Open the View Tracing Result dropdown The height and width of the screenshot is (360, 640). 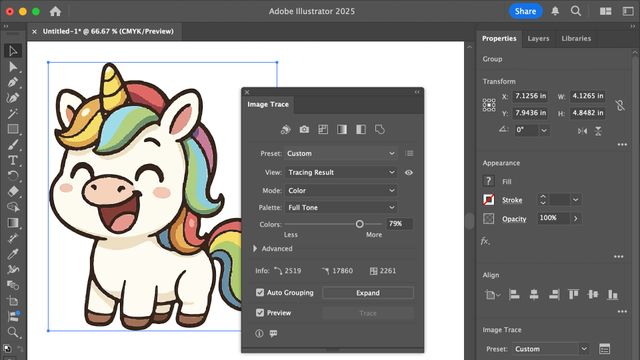tap(341, 172)
